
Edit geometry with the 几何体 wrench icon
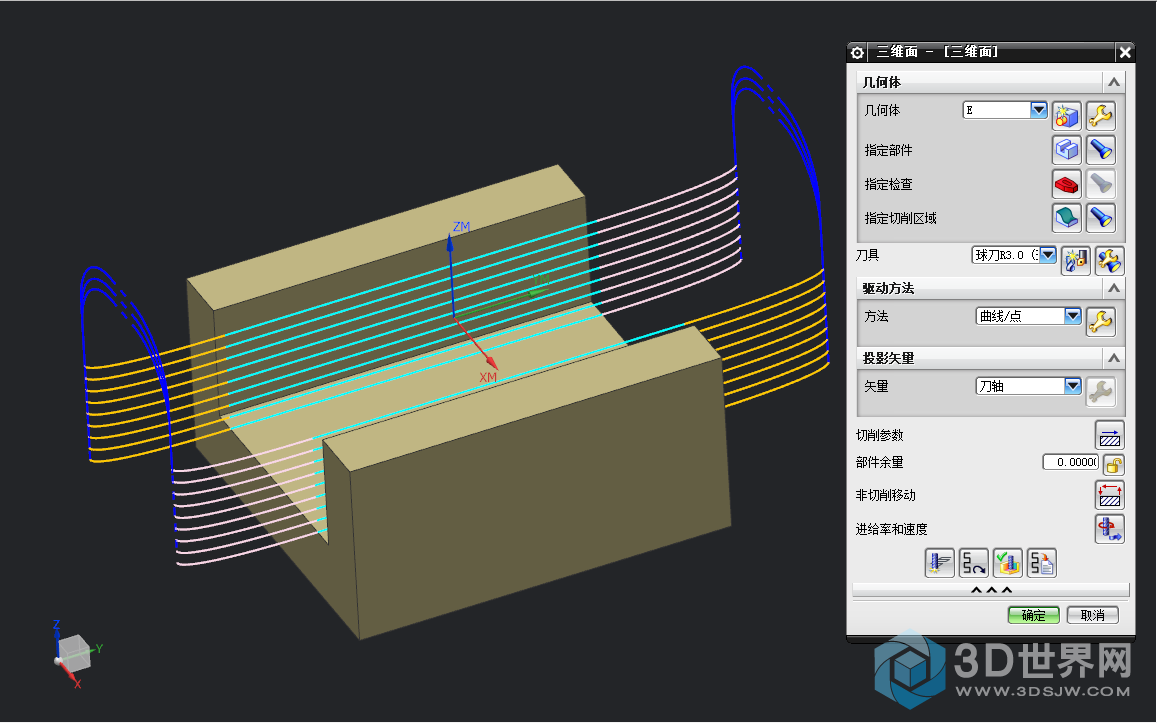click(1100, 116)
